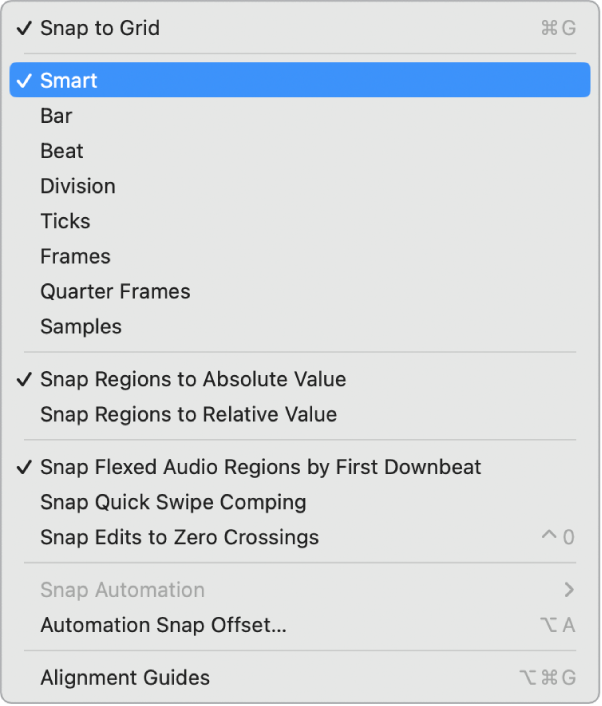Set snap mode to Beat
602x706 pixels.
coord(62,151)
